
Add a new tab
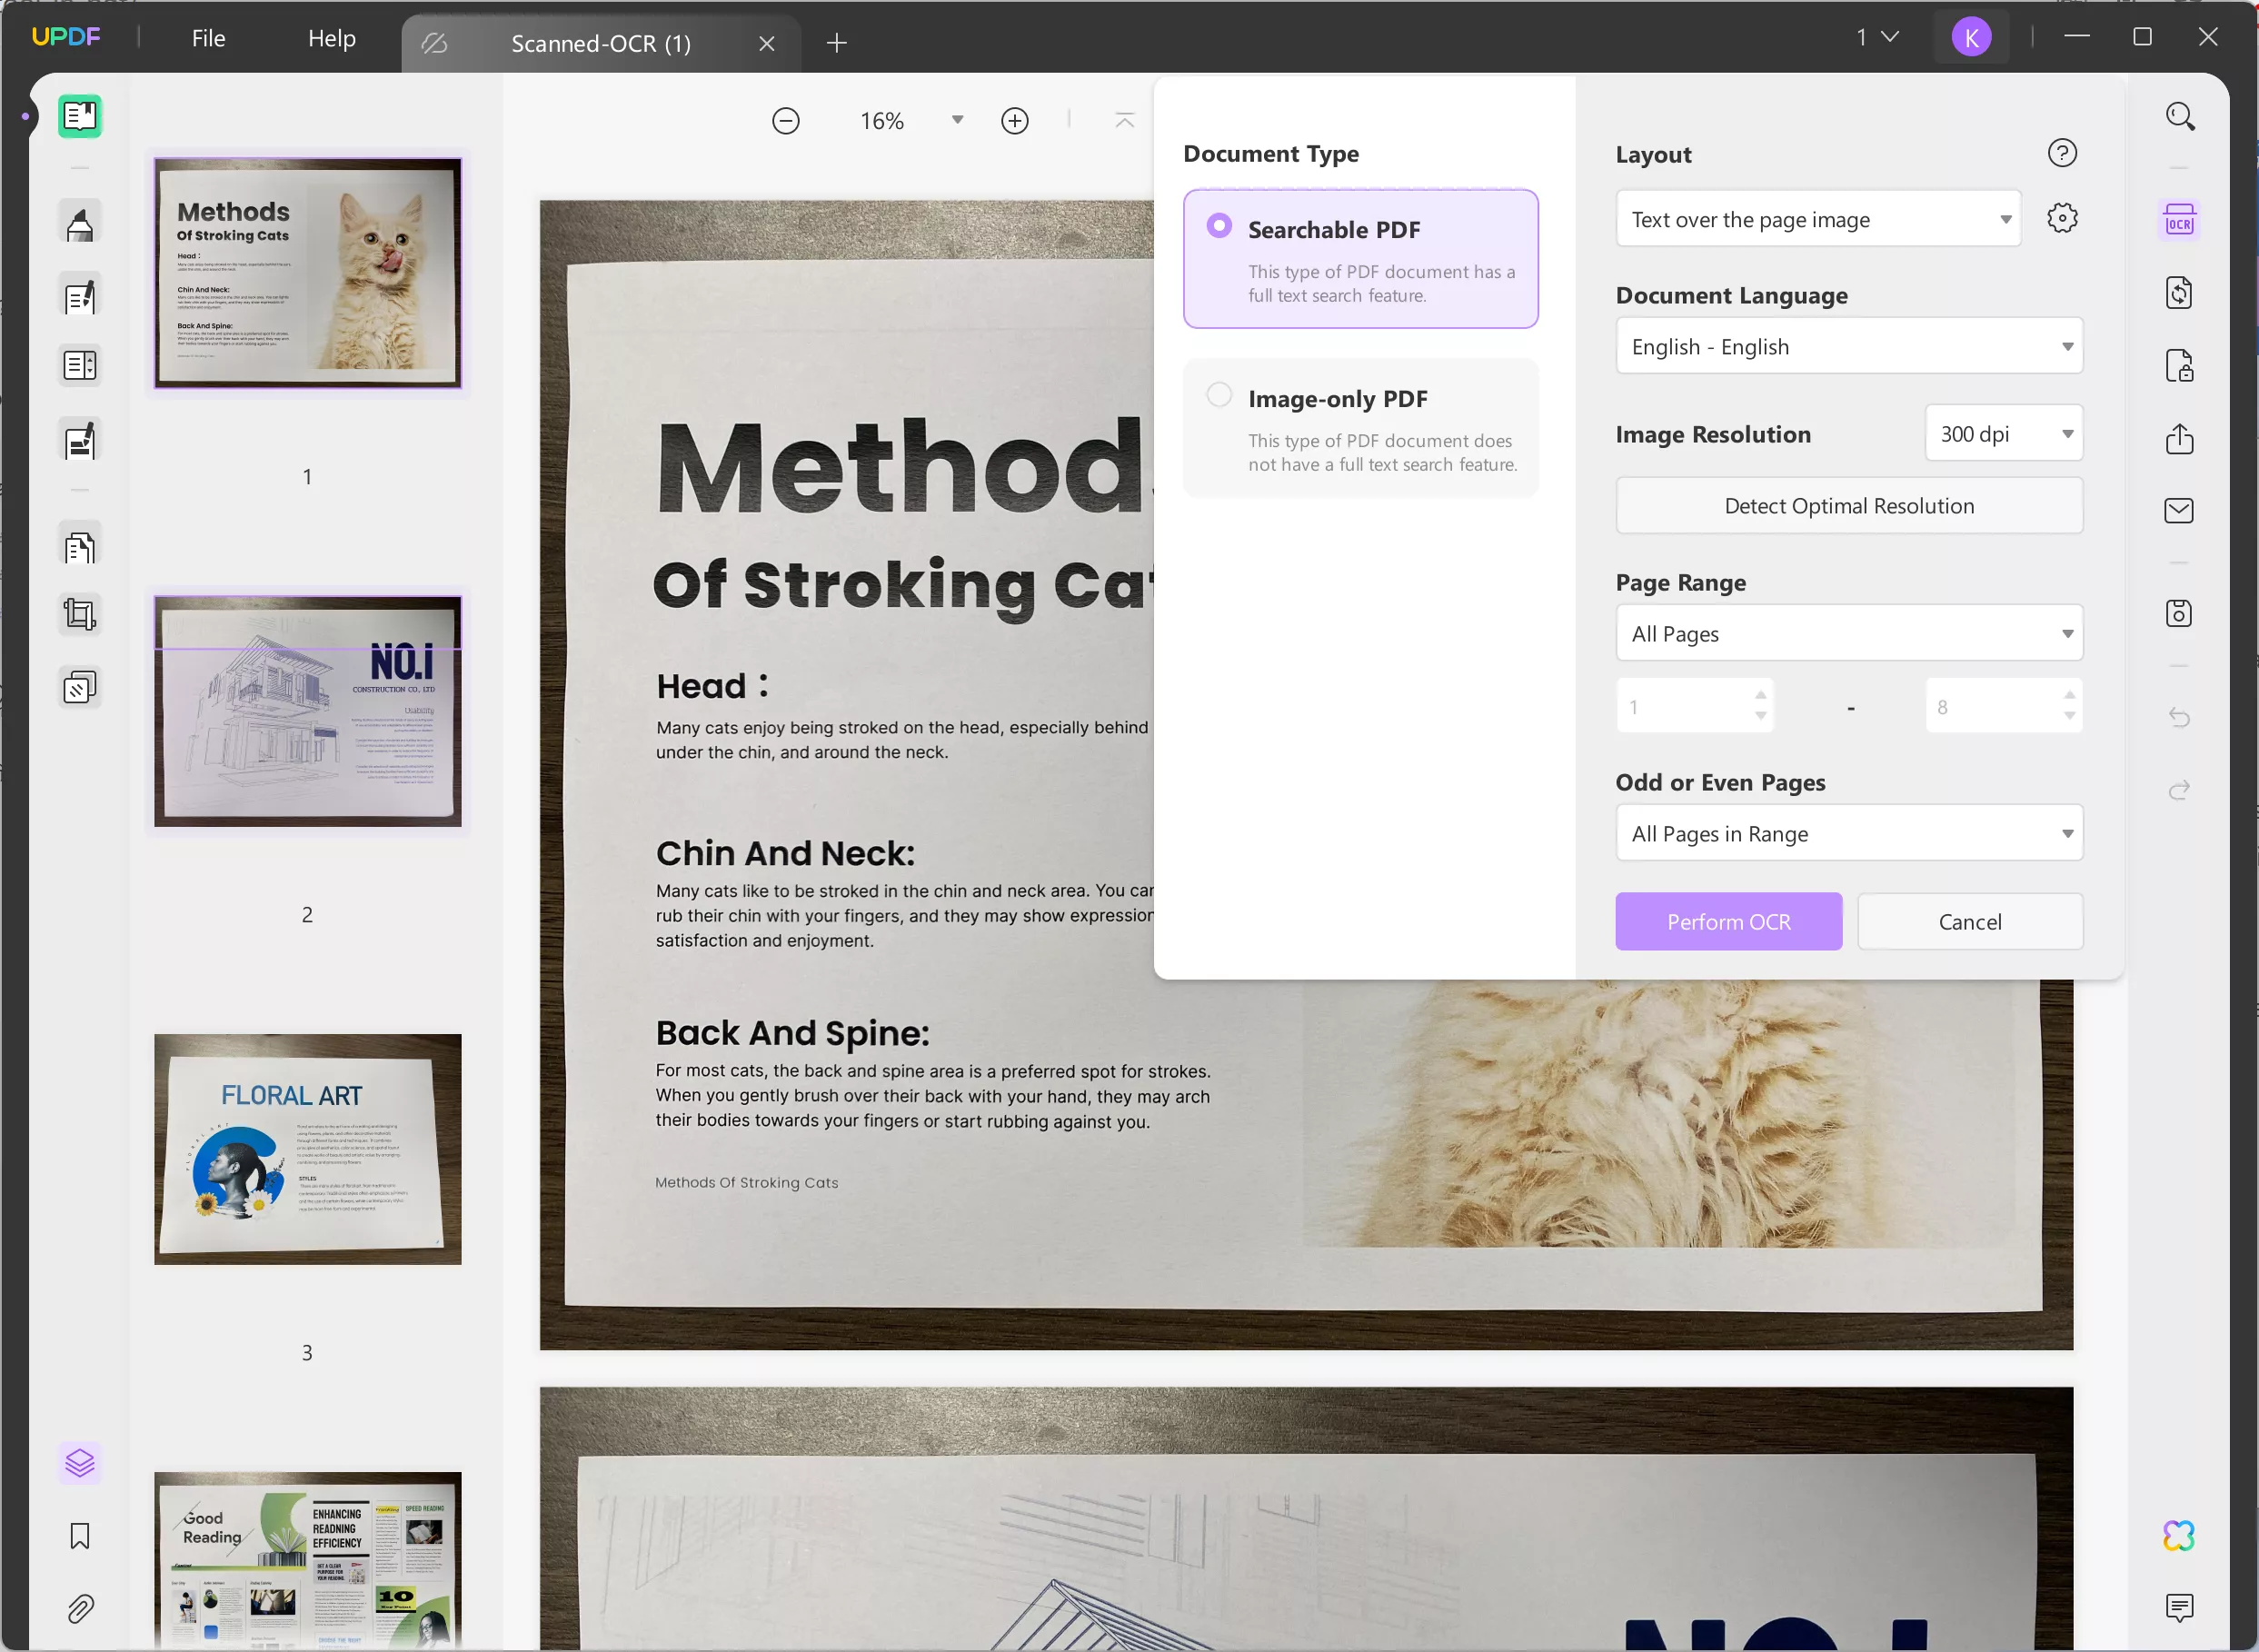coord(836,43)
